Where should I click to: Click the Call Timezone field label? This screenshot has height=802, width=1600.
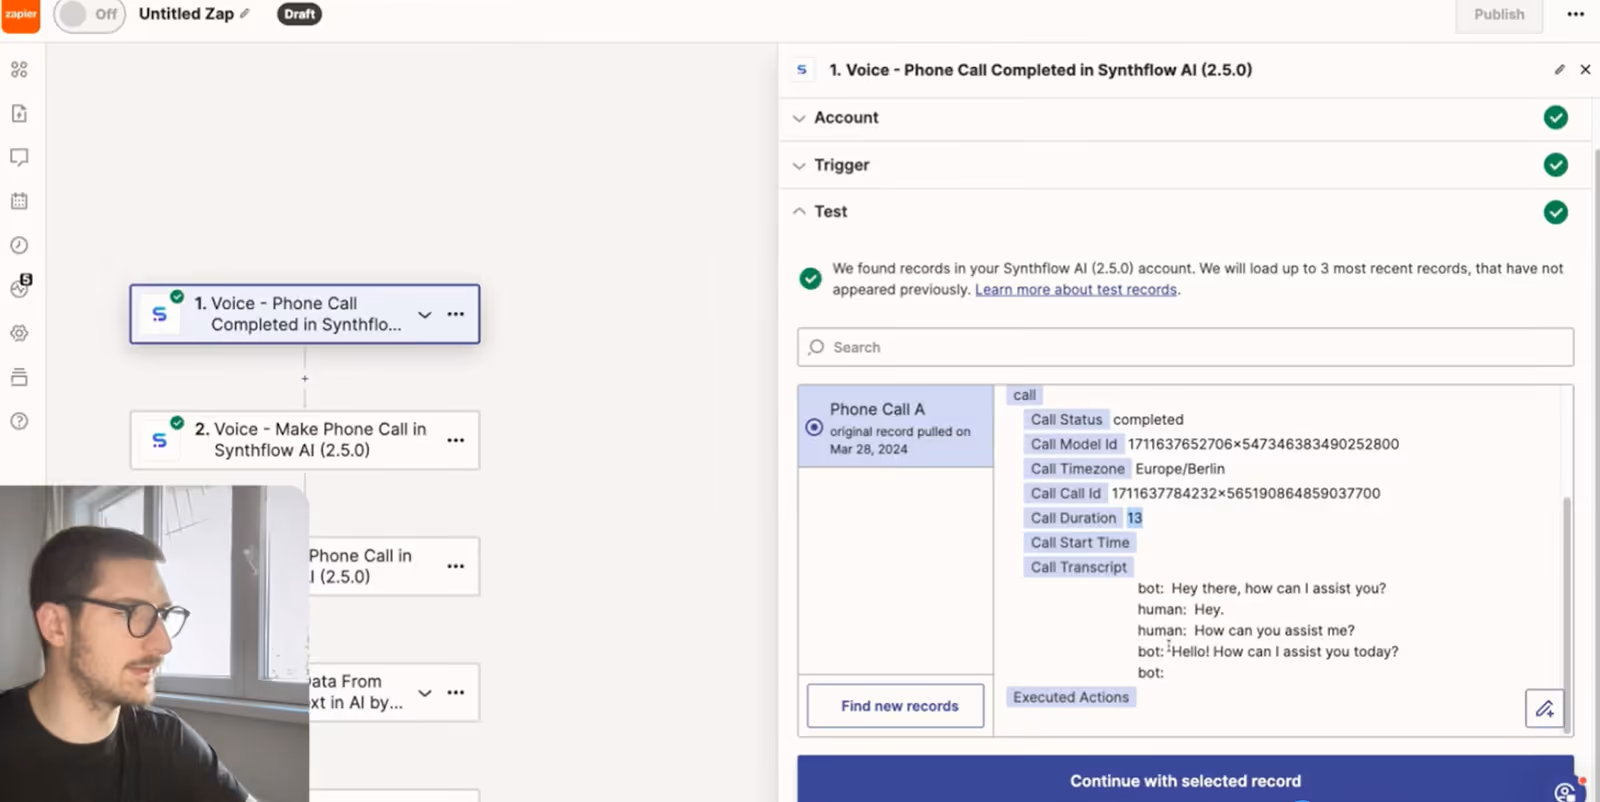click(1077, 469)
